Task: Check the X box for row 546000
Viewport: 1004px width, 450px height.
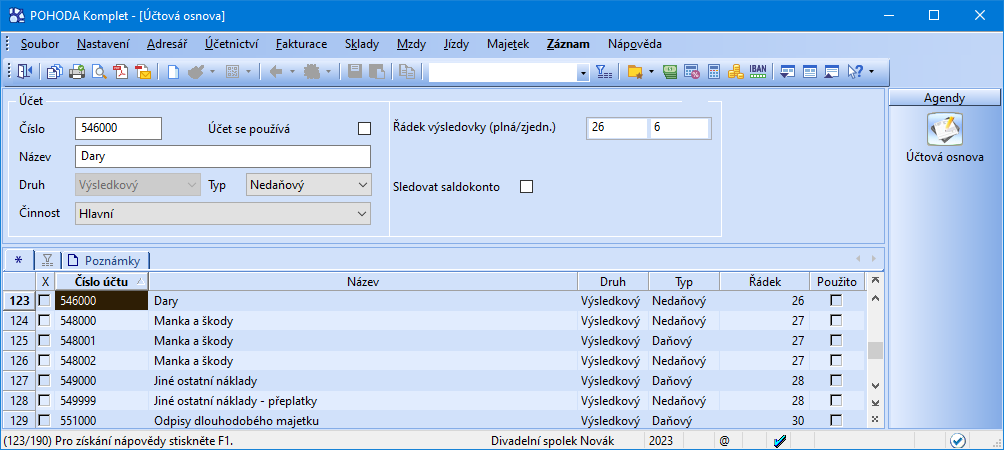Action: pos(45,300)
